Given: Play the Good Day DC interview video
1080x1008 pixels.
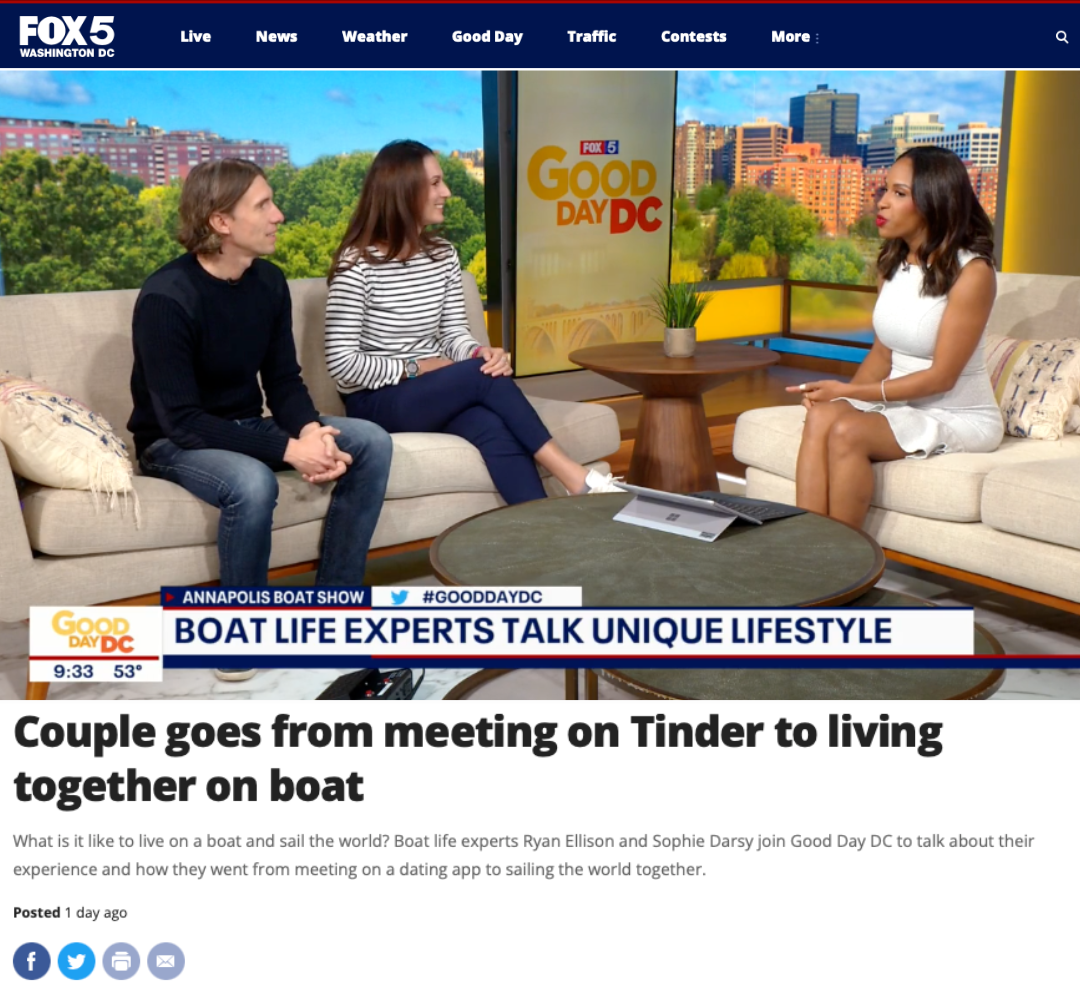Looking at the screenshot, I should coord(540,384).
